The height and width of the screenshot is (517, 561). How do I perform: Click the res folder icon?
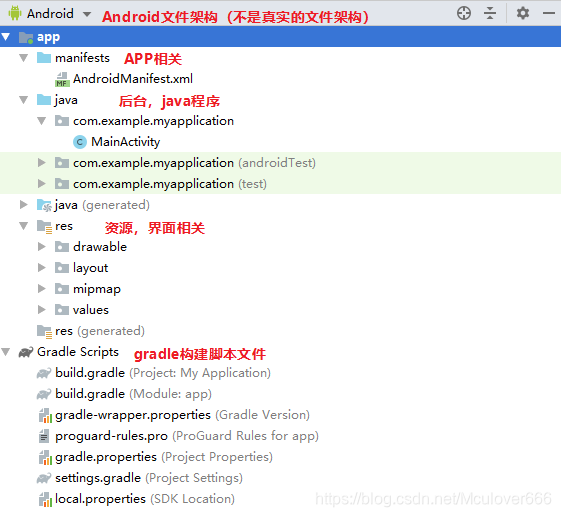click(x=44, y=226)
